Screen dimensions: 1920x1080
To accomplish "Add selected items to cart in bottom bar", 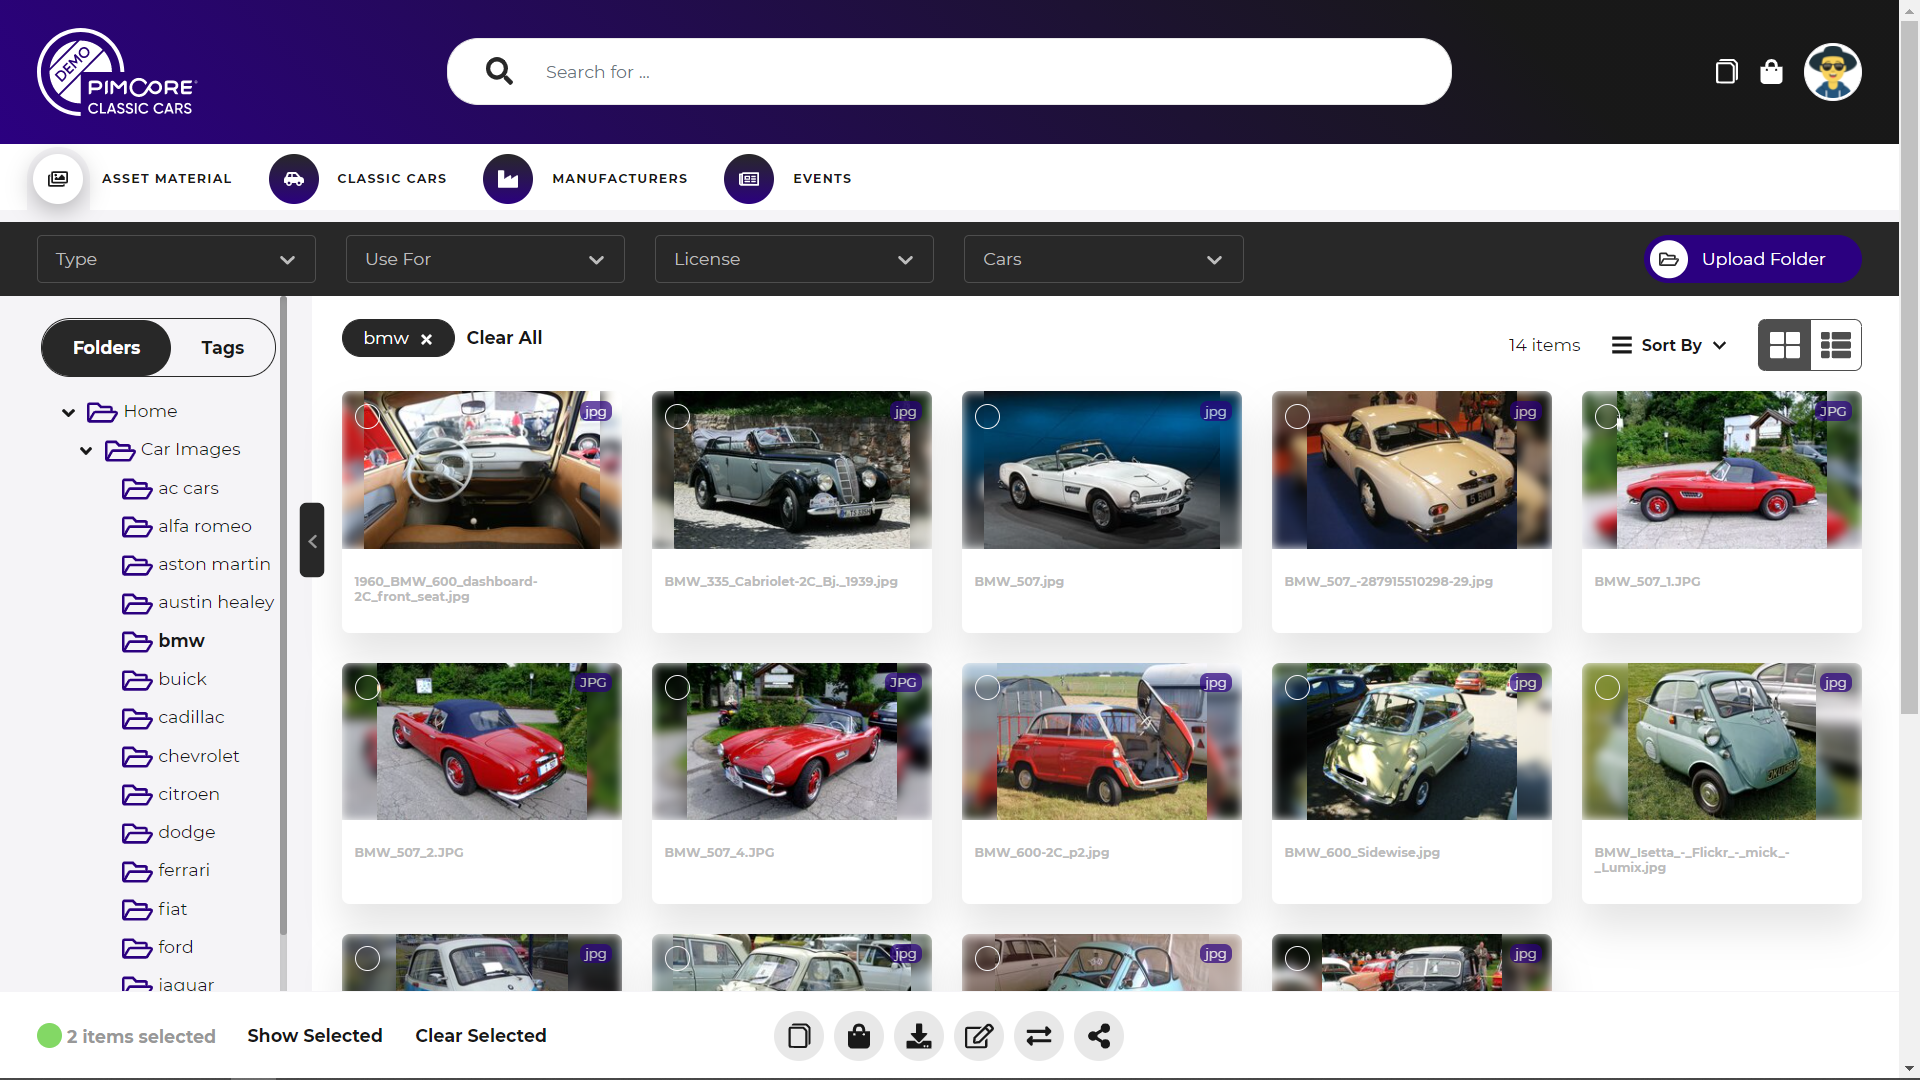I will click(x=859, y=1036).
